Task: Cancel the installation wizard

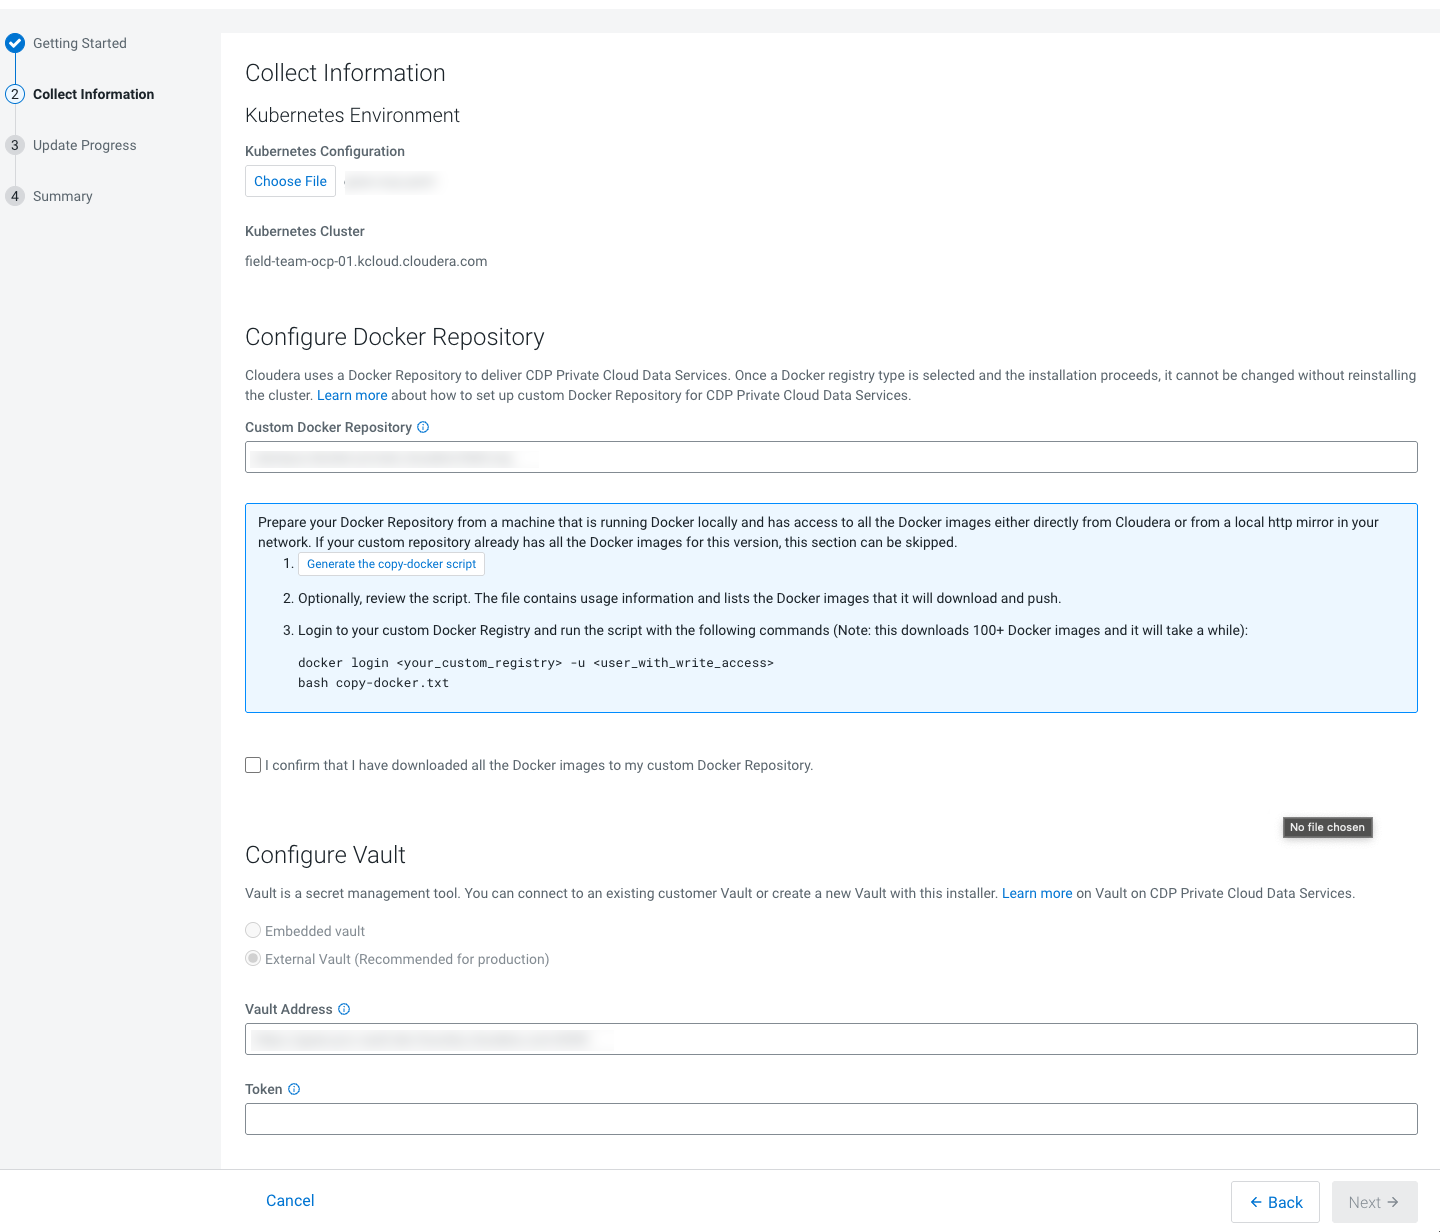Action: point(290,1200)
